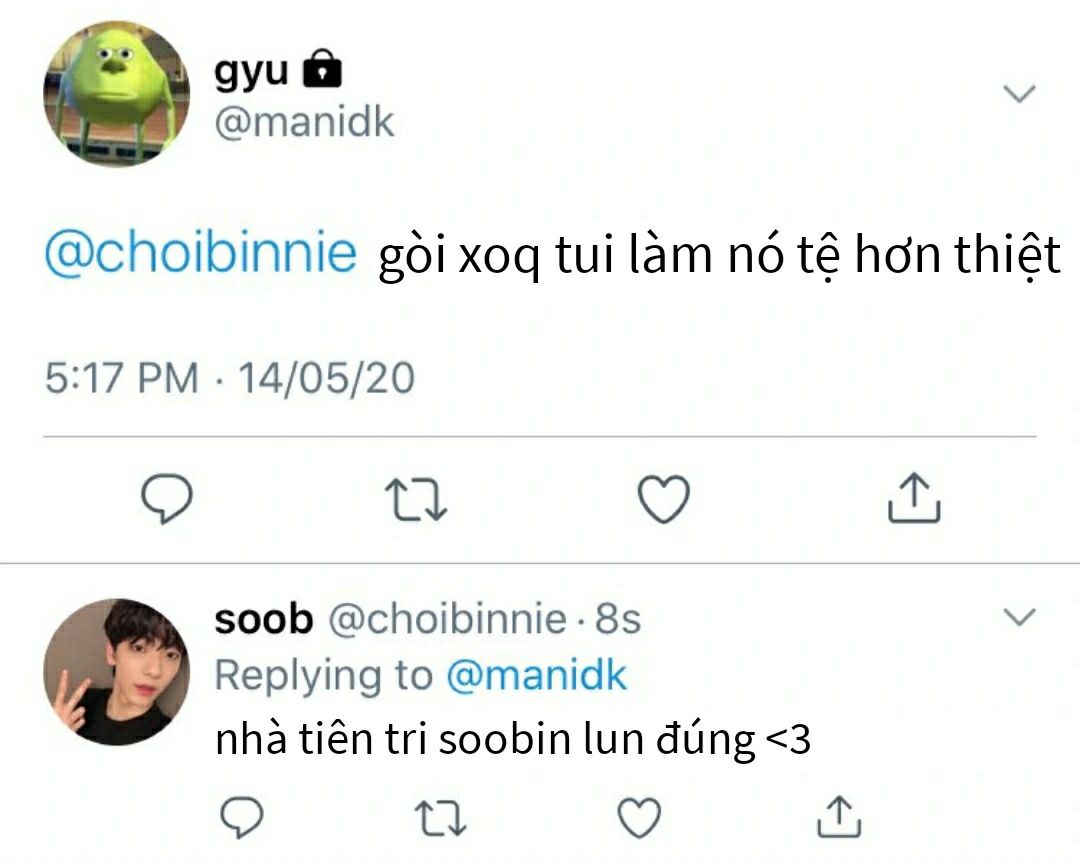1080x862 pixels.
Task: Follow the @manidk link after "Replying to"
Action: pyautogui.click(x=535, y=676)
